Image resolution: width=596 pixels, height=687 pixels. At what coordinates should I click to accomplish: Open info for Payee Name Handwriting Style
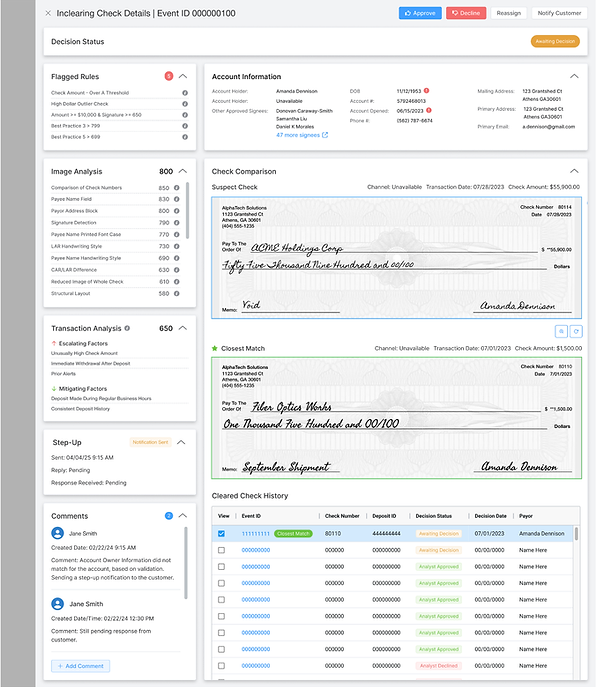[177, 258]
